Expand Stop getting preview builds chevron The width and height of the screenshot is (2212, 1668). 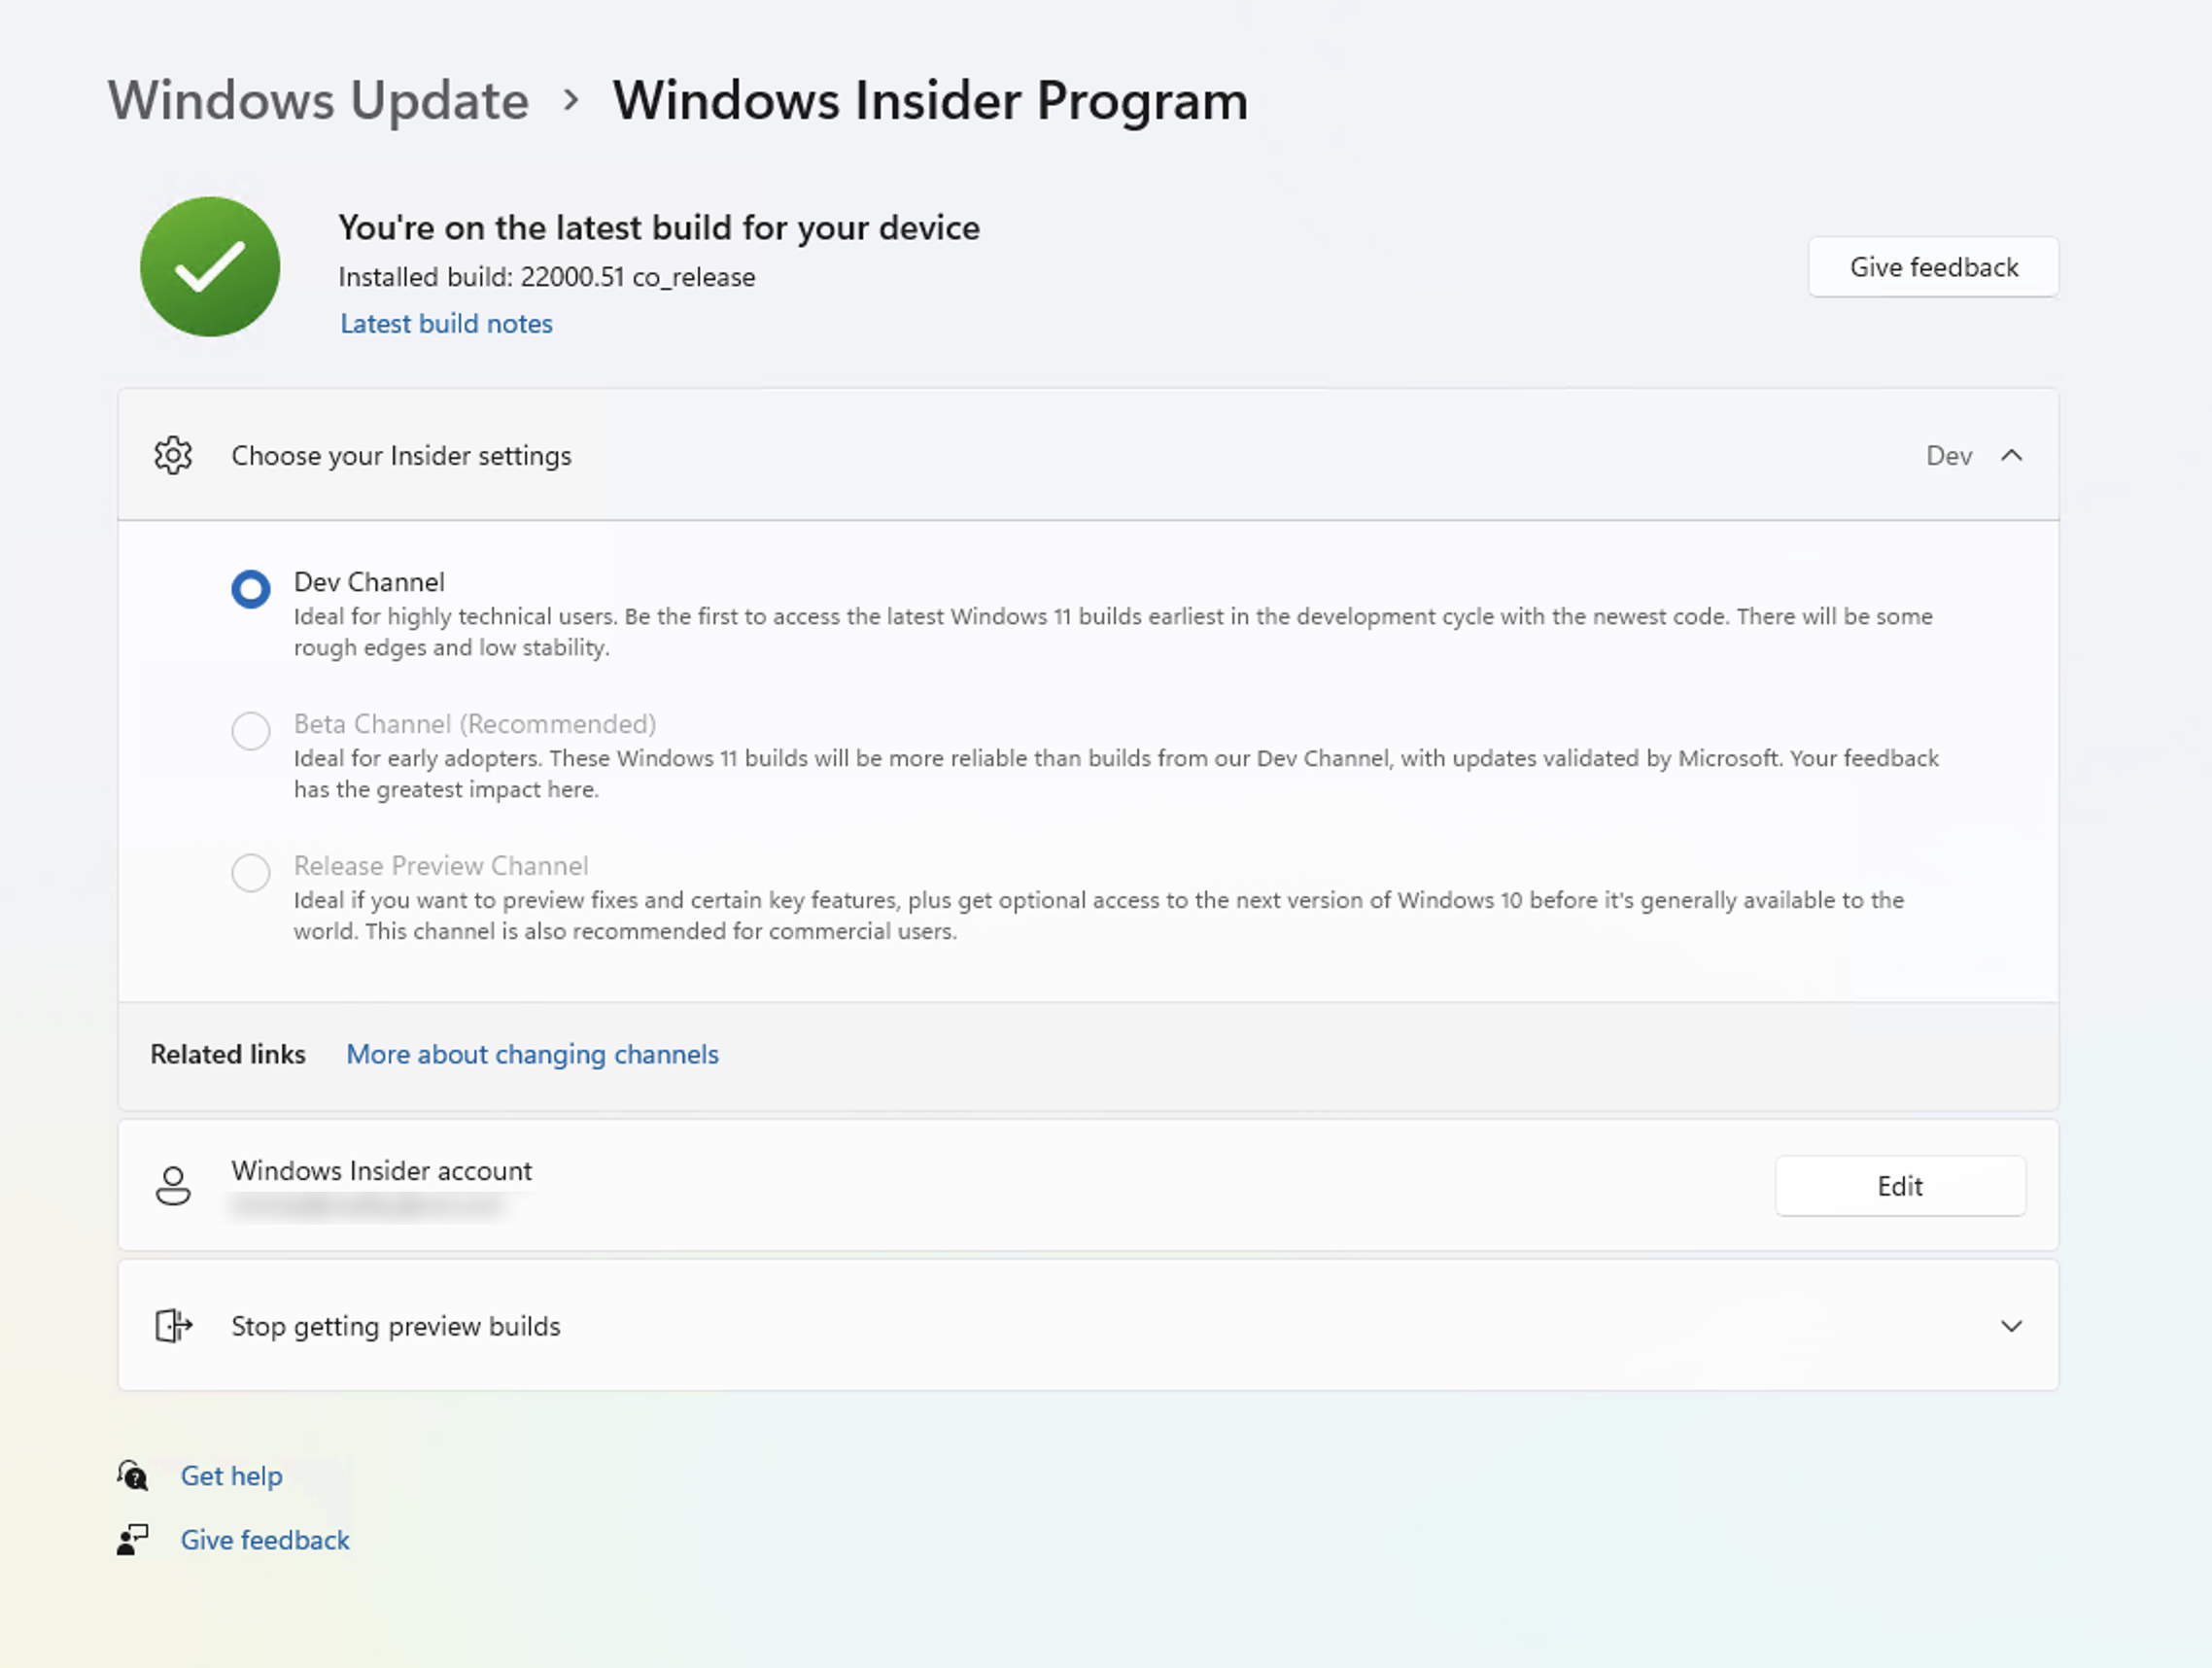click(2012, 1326)
